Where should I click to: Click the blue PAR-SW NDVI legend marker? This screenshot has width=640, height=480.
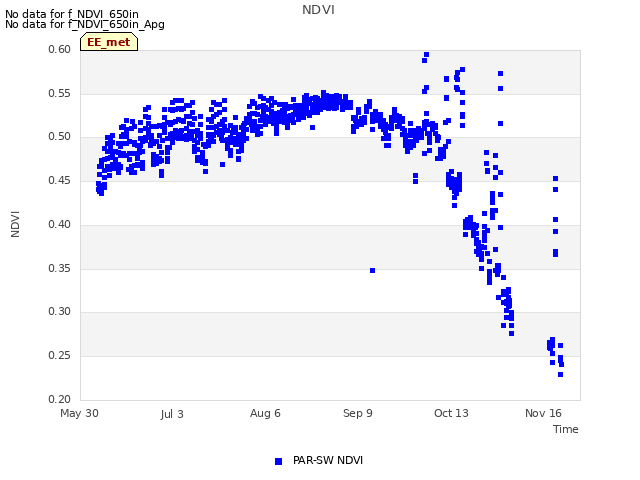pyautogui.click(x=278, y=461)
